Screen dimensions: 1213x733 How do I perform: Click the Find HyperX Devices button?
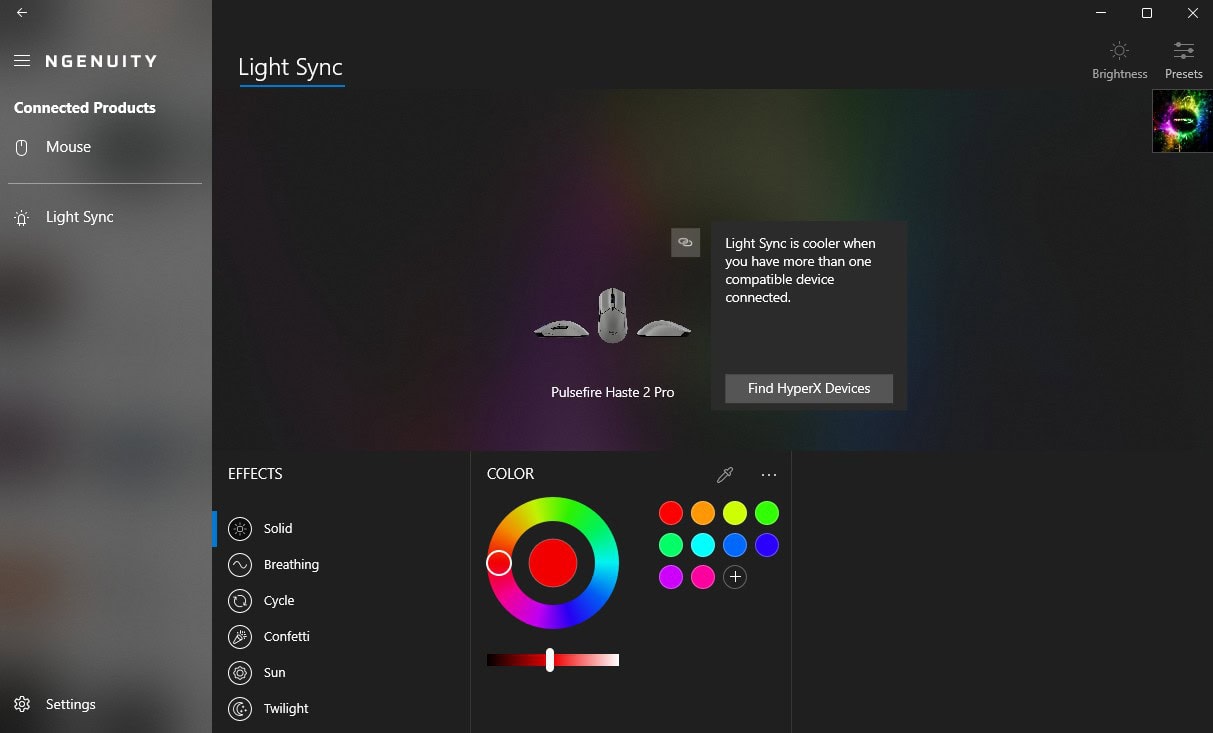tap(808, 389)
